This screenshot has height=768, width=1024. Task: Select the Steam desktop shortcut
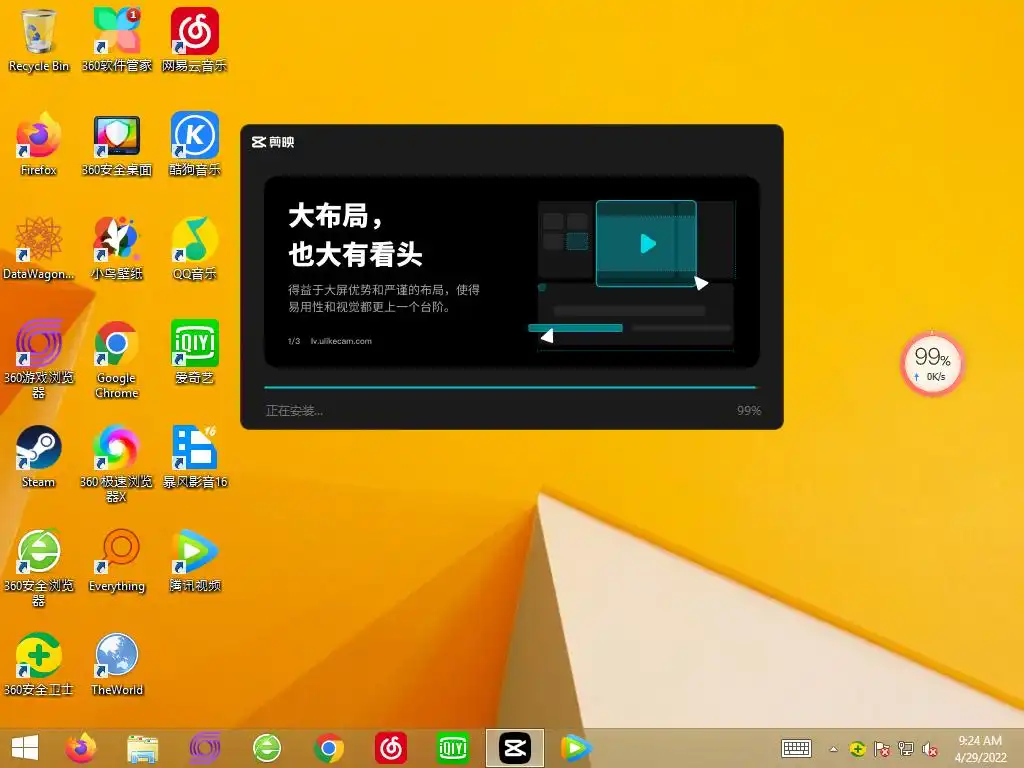pos(39,456)
